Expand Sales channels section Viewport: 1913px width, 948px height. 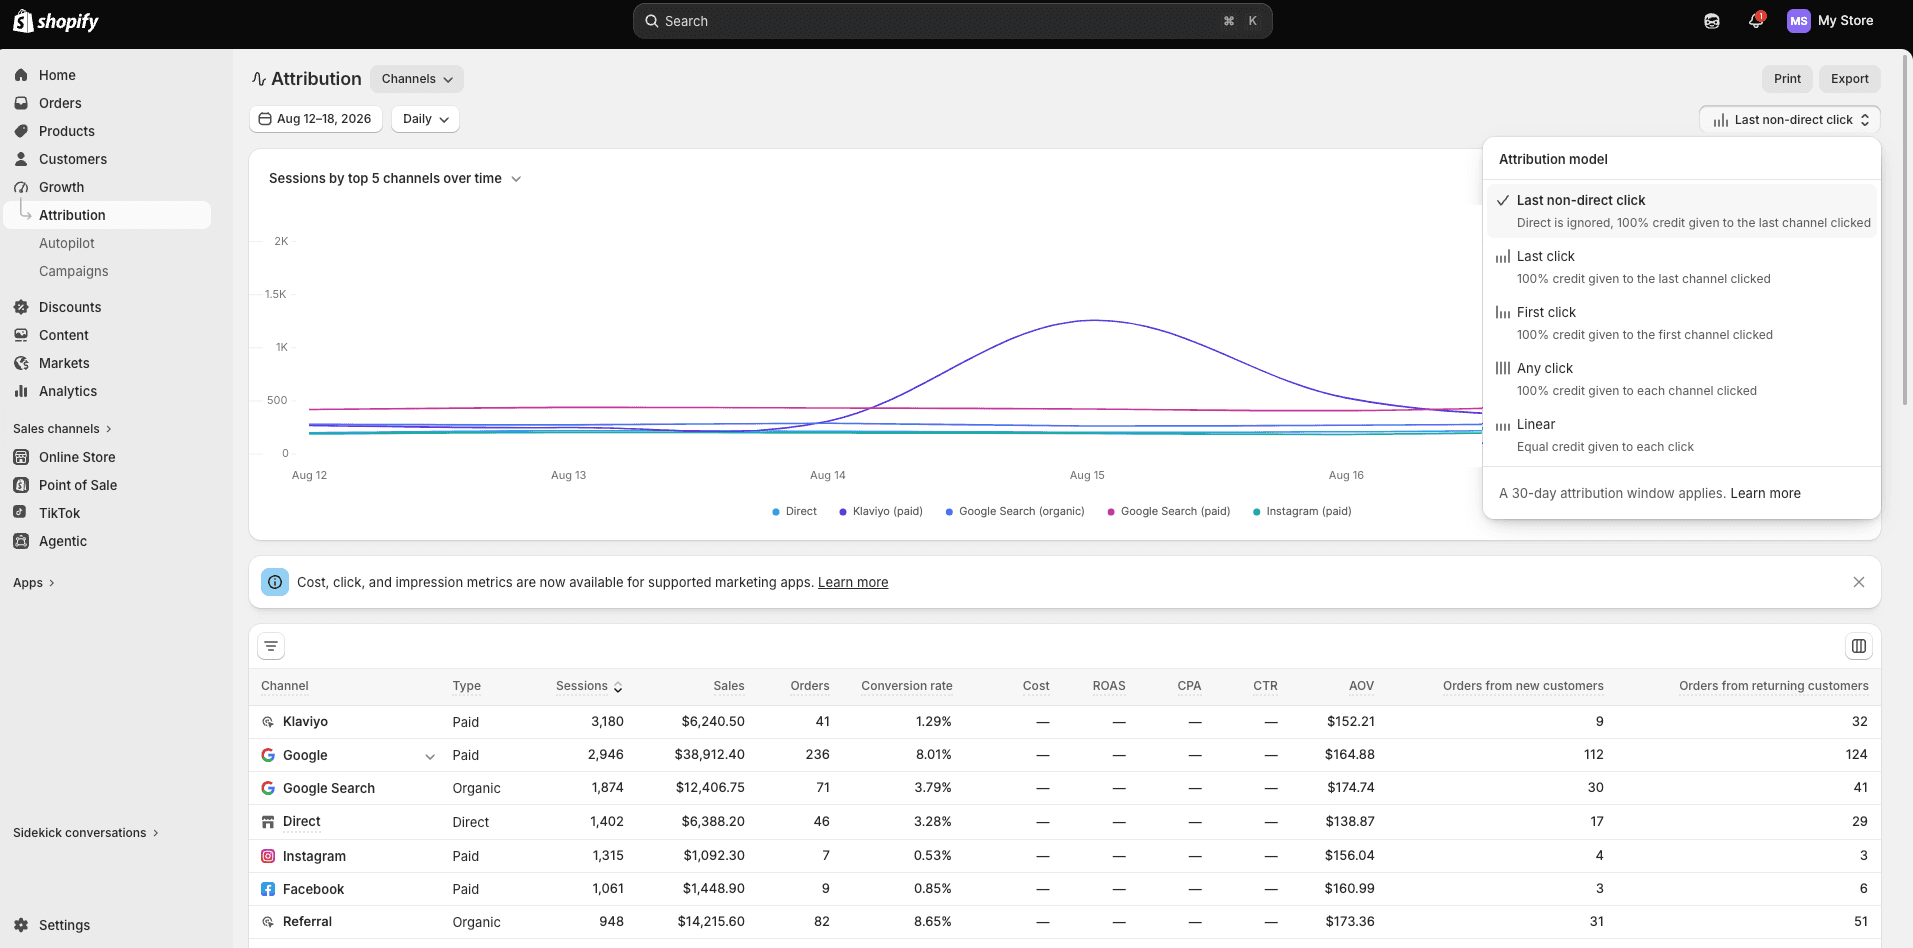point(62,429)
